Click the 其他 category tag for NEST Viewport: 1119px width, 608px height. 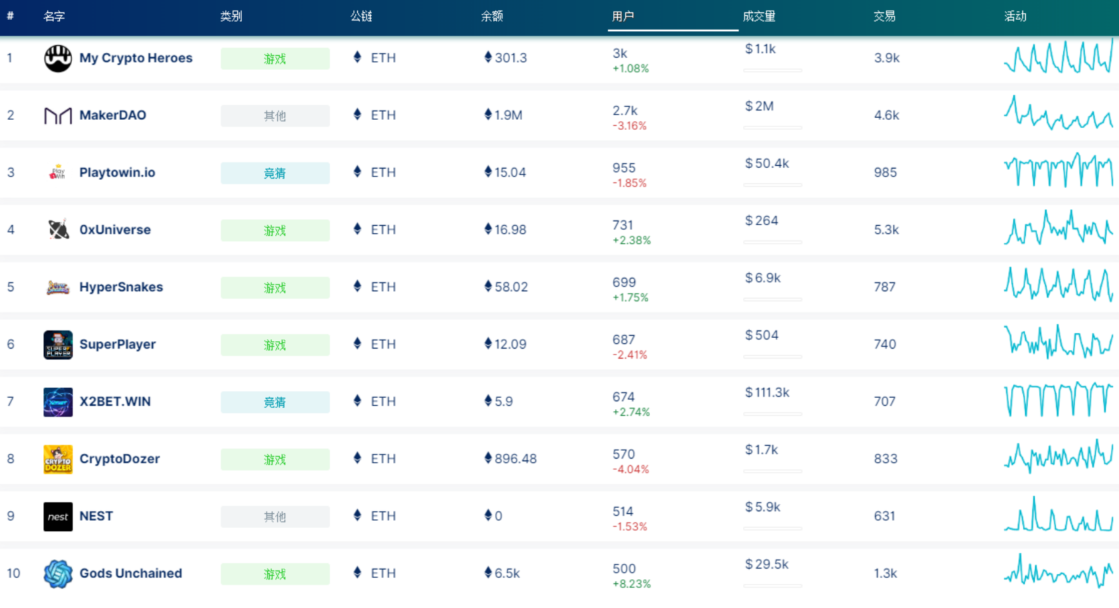(275, 517)
